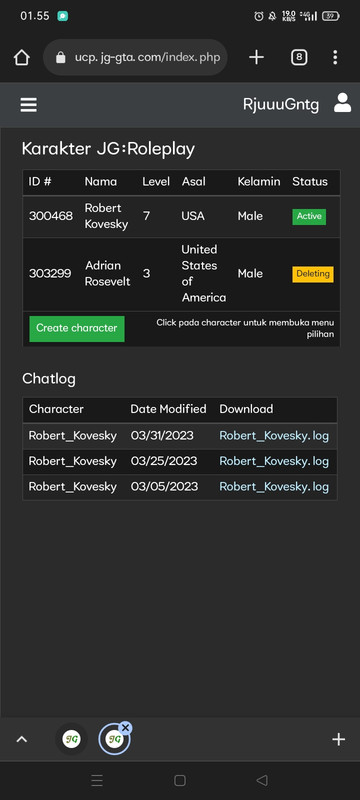Download the 03/05/2023 Robert_Kovesky.log
The height and width of the screenshot is (800, 360).
pos(274,487)
